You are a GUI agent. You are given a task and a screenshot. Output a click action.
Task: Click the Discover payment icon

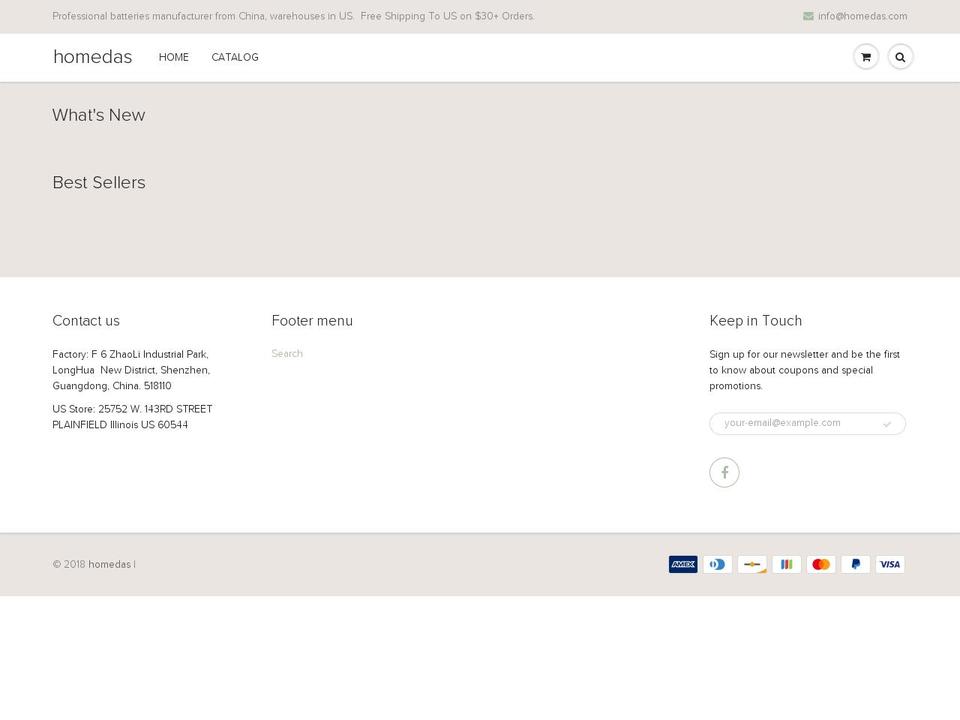click(752, 564)
